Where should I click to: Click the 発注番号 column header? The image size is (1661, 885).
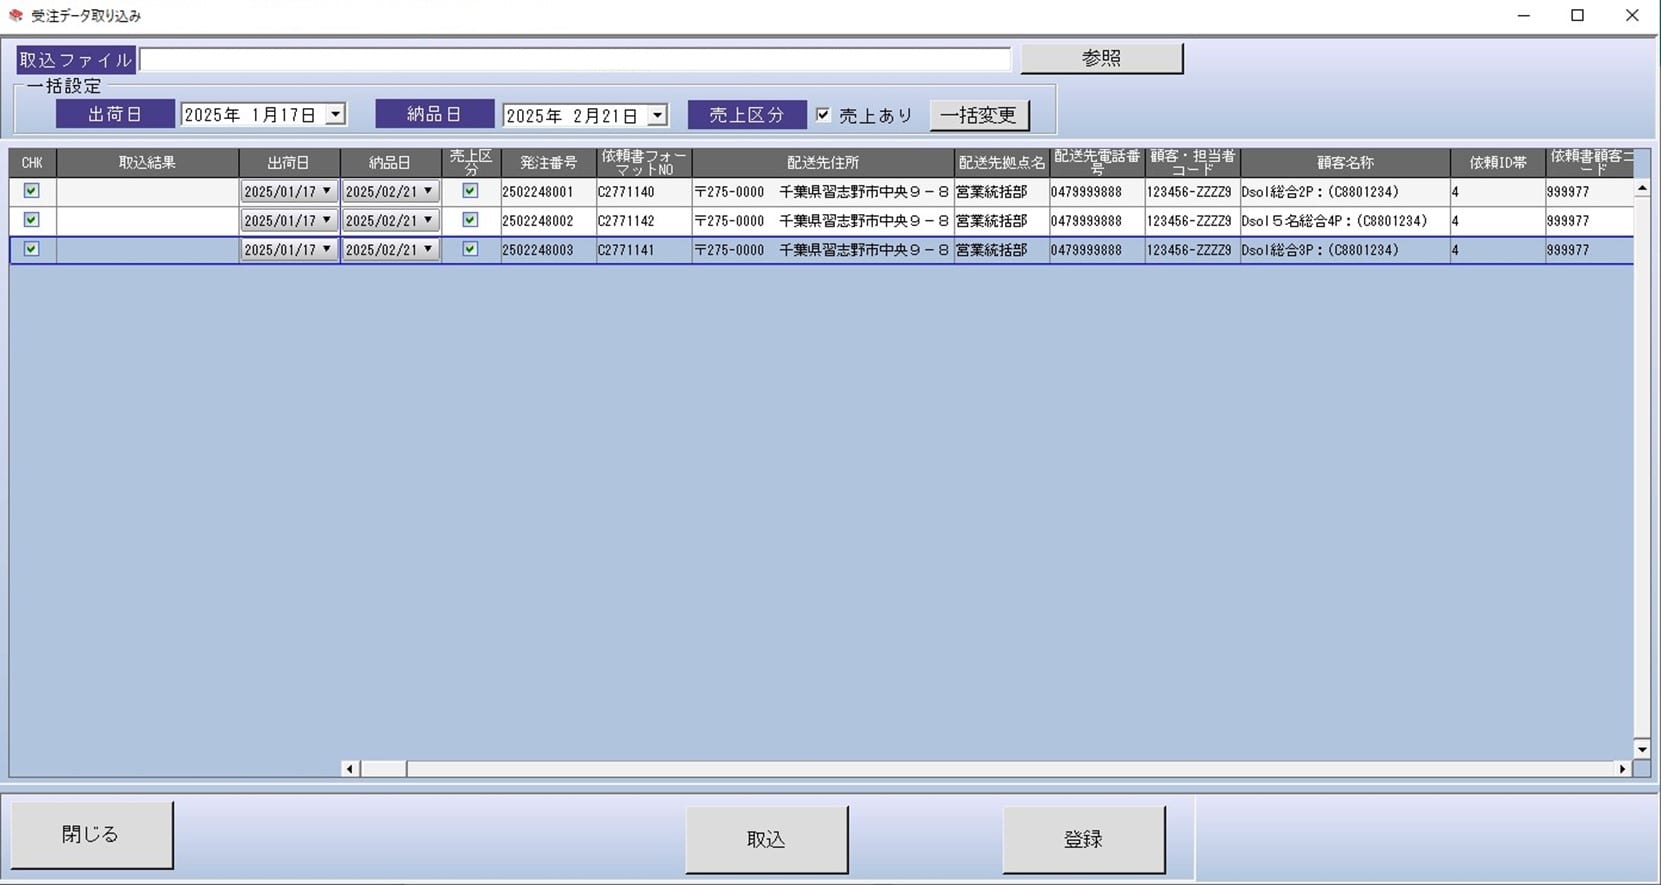click(x=548, y=162)
